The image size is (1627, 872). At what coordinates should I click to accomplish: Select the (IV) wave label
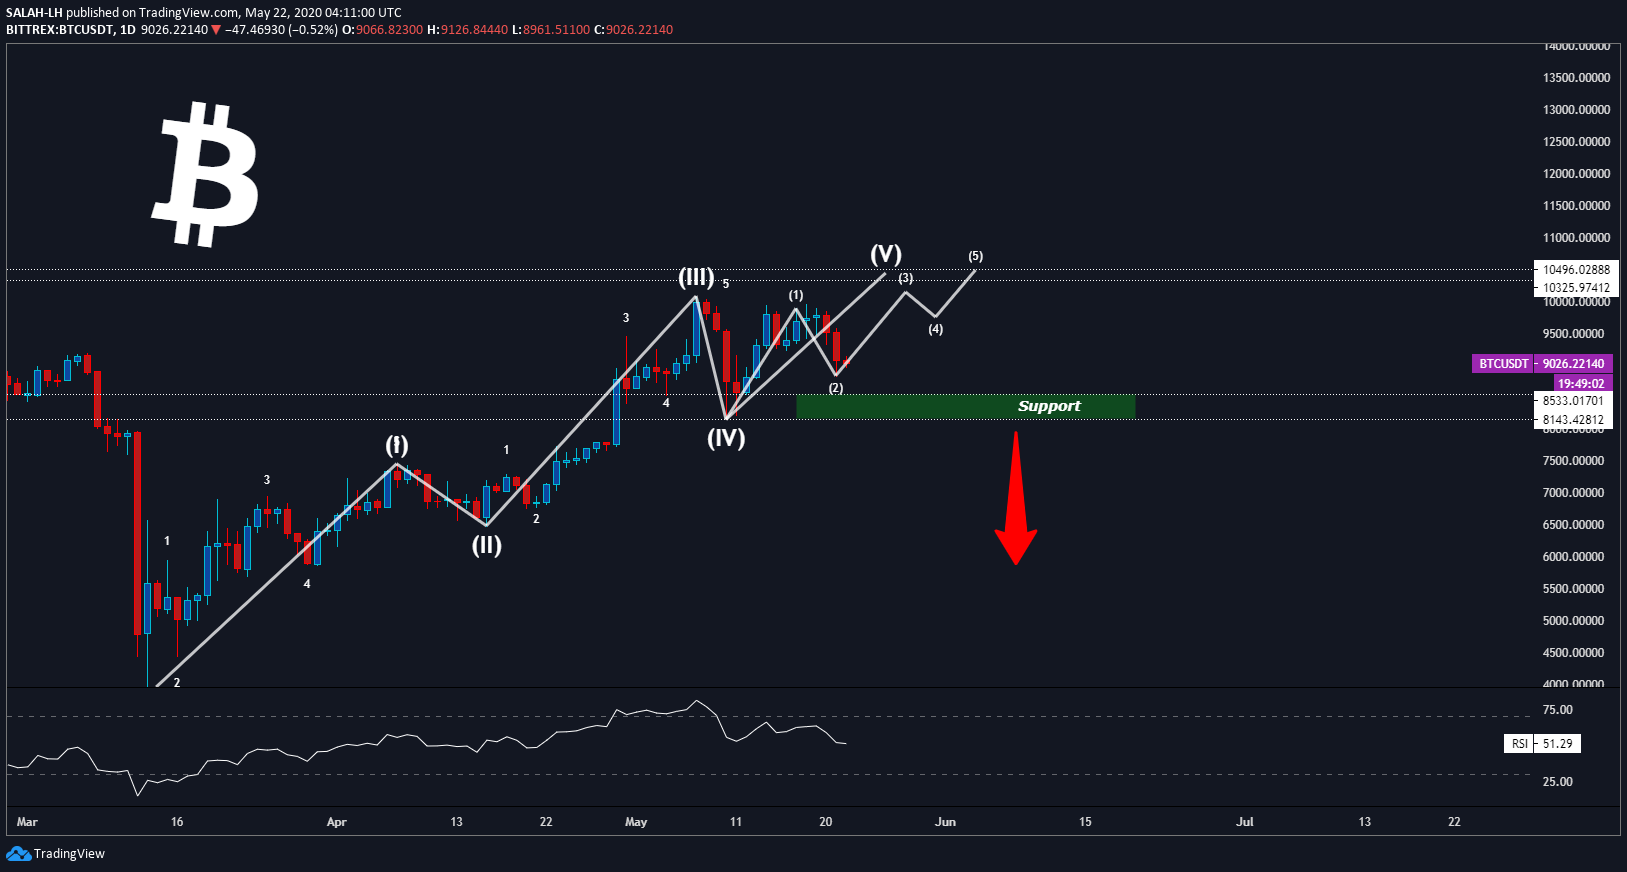point(726,438)
